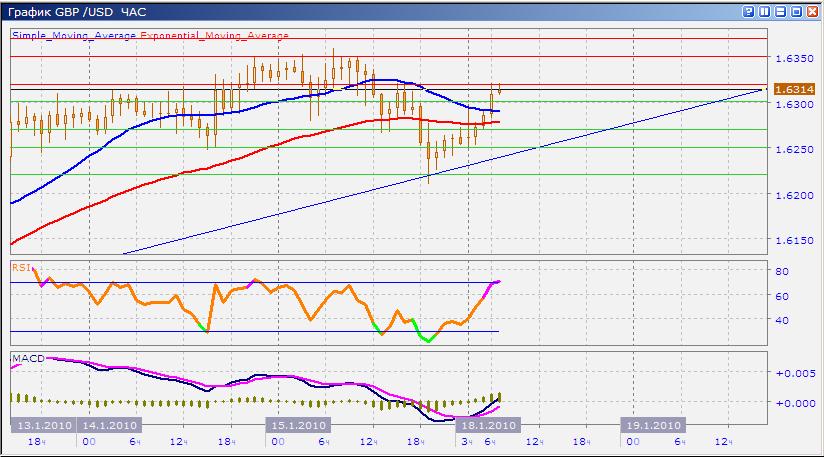Click the window title График GBP/USD ЧАС
Screen dimensions: 824x457
click(x=75, y=11)
